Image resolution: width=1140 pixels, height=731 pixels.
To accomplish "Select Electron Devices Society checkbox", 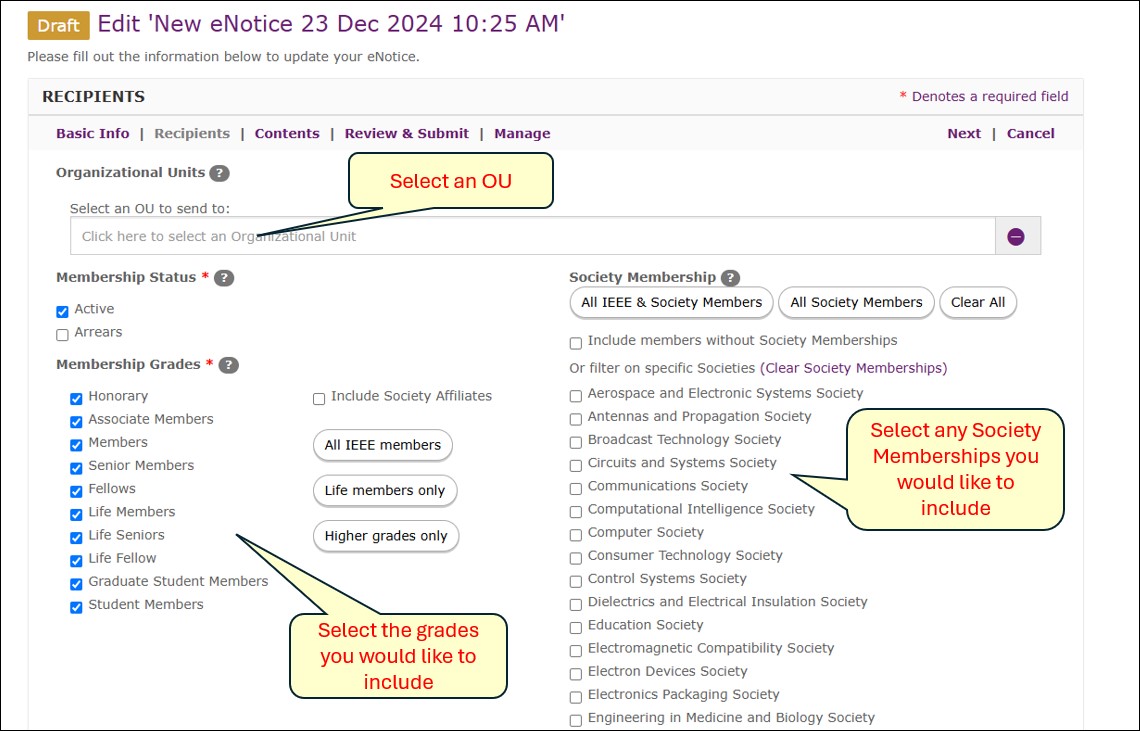I will coord(576,674).
